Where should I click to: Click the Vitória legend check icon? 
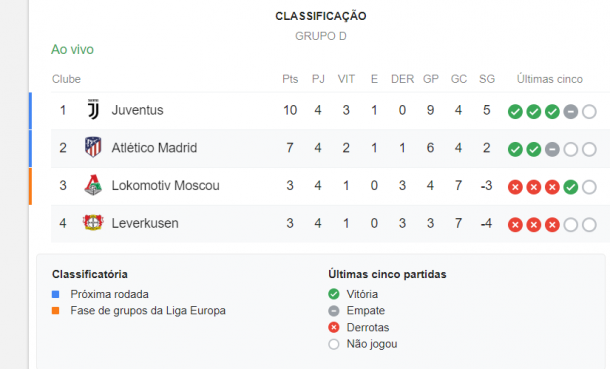(x=333, y=294)
